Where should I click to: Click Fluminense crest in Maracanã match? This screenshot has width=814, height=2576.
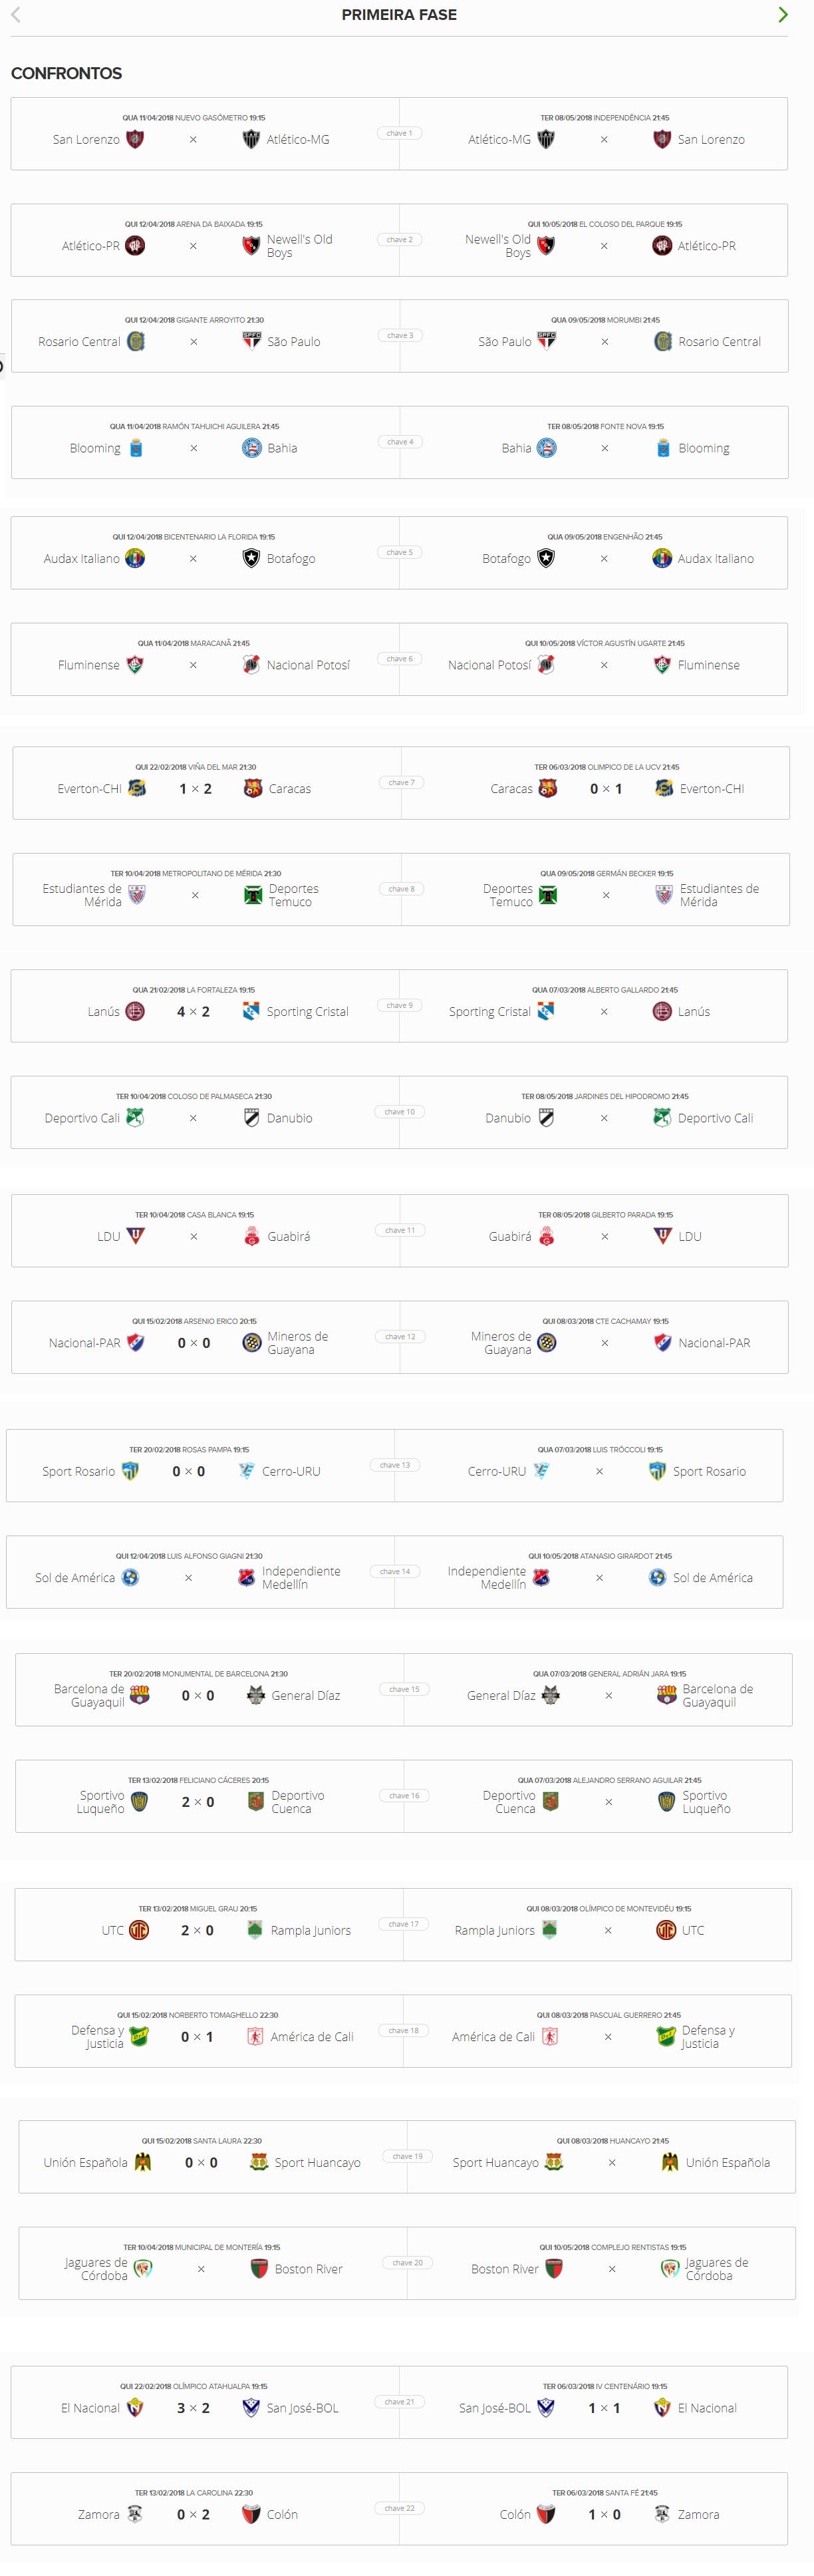[x=135, y=664]
